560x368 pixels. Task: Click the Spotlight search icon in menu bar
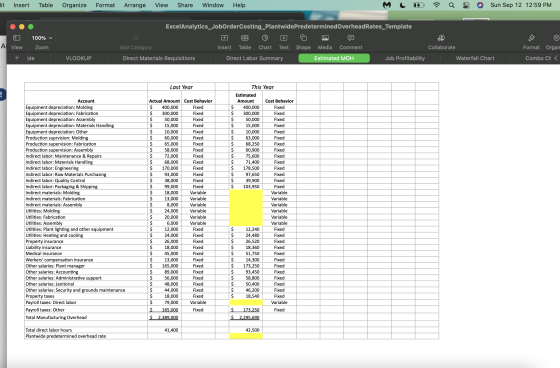[451, 5]
